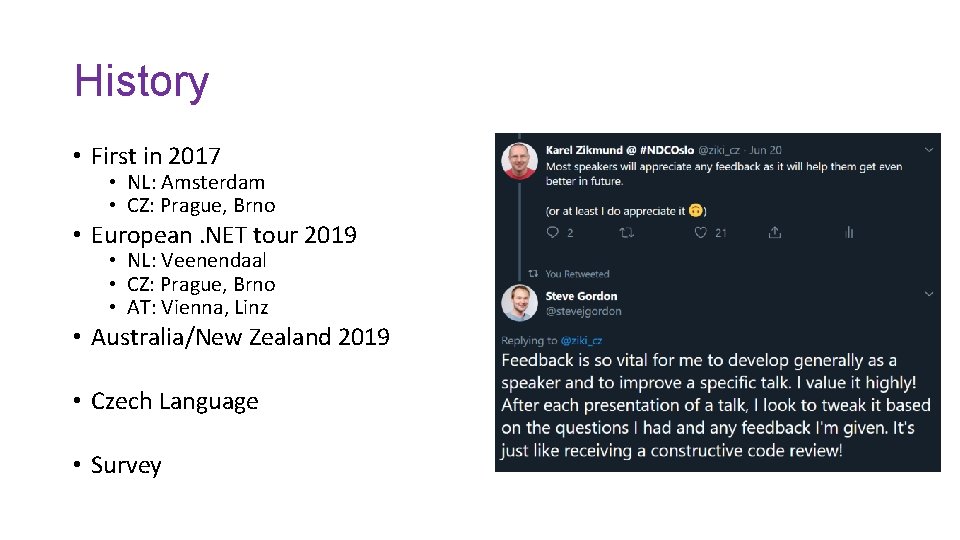Click the retweet icon on Karel's tweet
Screen dimensions: 960x540
point(626,232)
